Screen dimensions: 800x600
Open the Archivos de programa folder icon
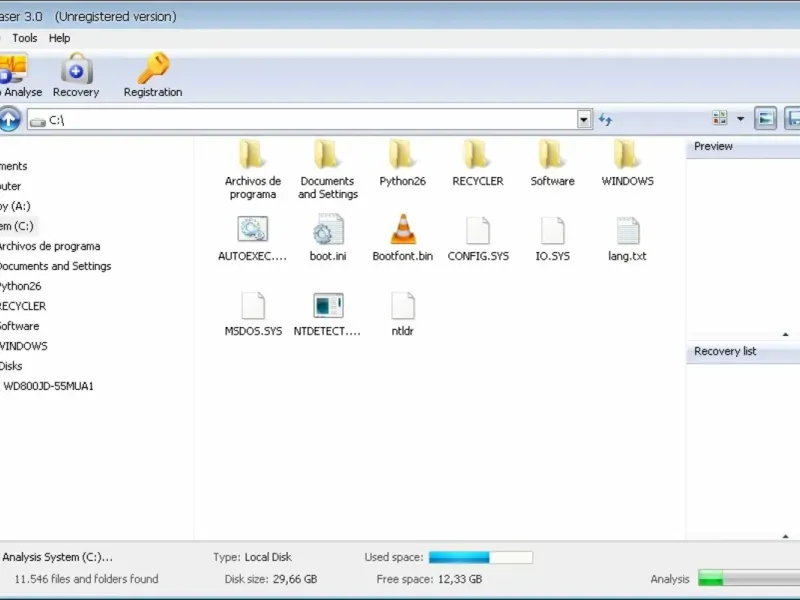click(x=252, y=154)
